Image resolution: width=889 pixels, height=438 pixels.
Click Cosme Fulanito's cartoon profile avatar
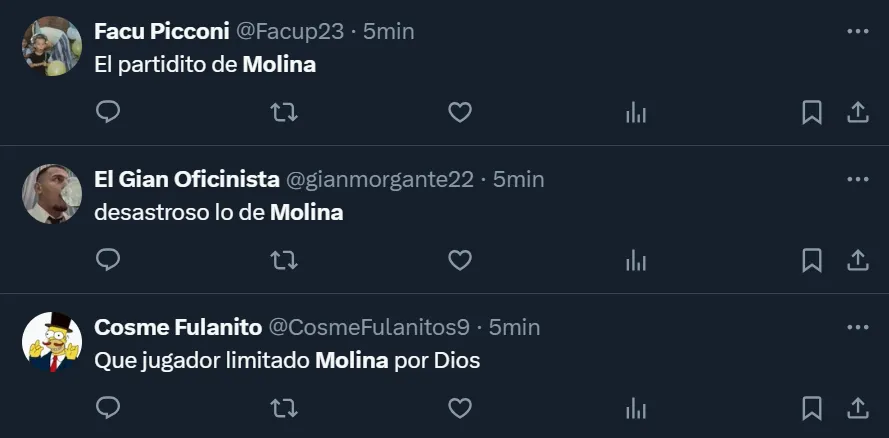point(52,342)
